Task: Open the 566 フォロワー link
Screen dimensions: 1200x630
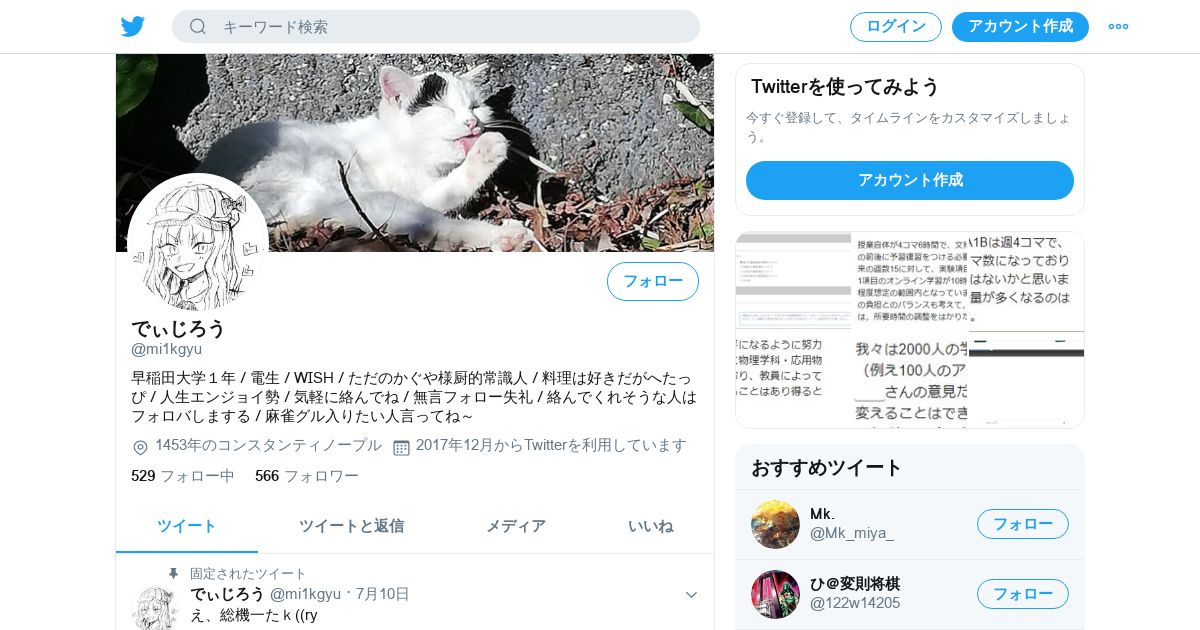Action: (306, 476)
